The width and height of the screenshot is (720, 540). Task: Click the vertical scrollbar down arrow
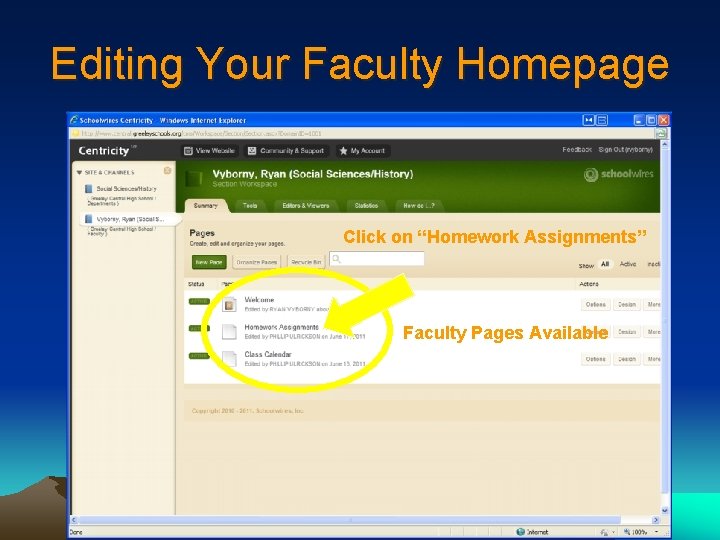coord(664,510)
